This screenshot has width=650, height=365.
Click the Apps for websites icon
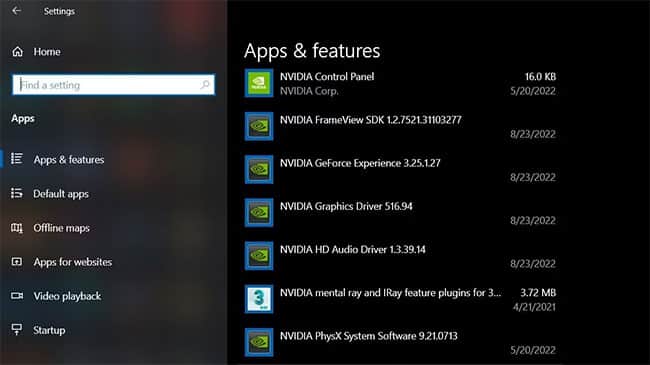pos(17,262)
